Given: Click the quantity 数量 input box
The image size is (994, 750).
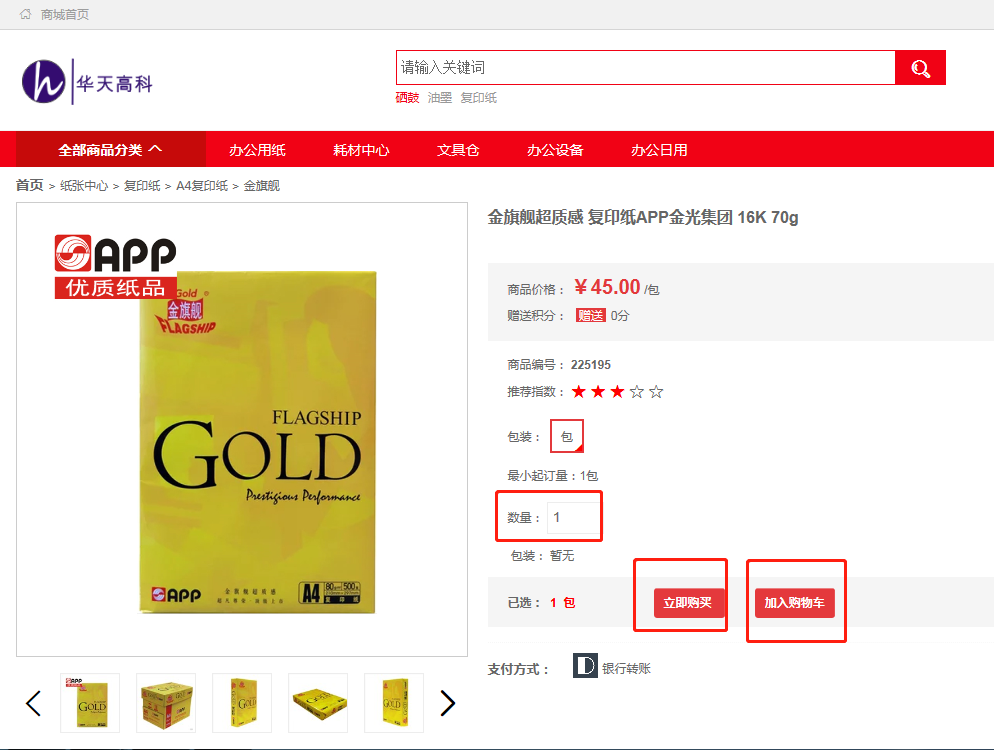Looking at the screenshot, I should coord(573,517).
